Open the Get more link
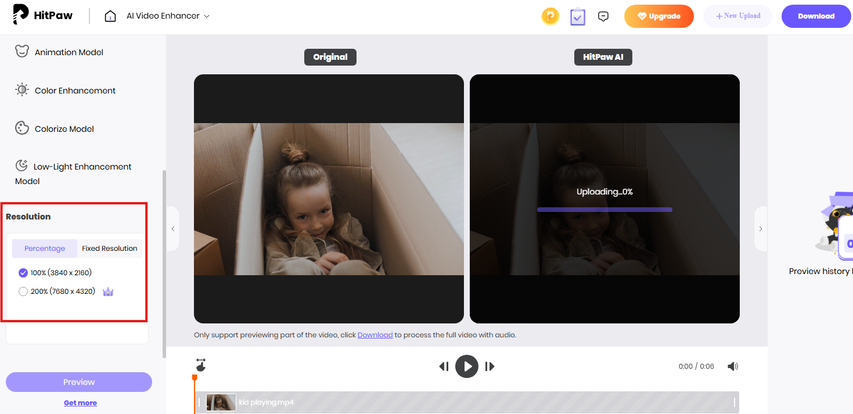Viewport: 853px width, 414px height. [x=80, y=403]
